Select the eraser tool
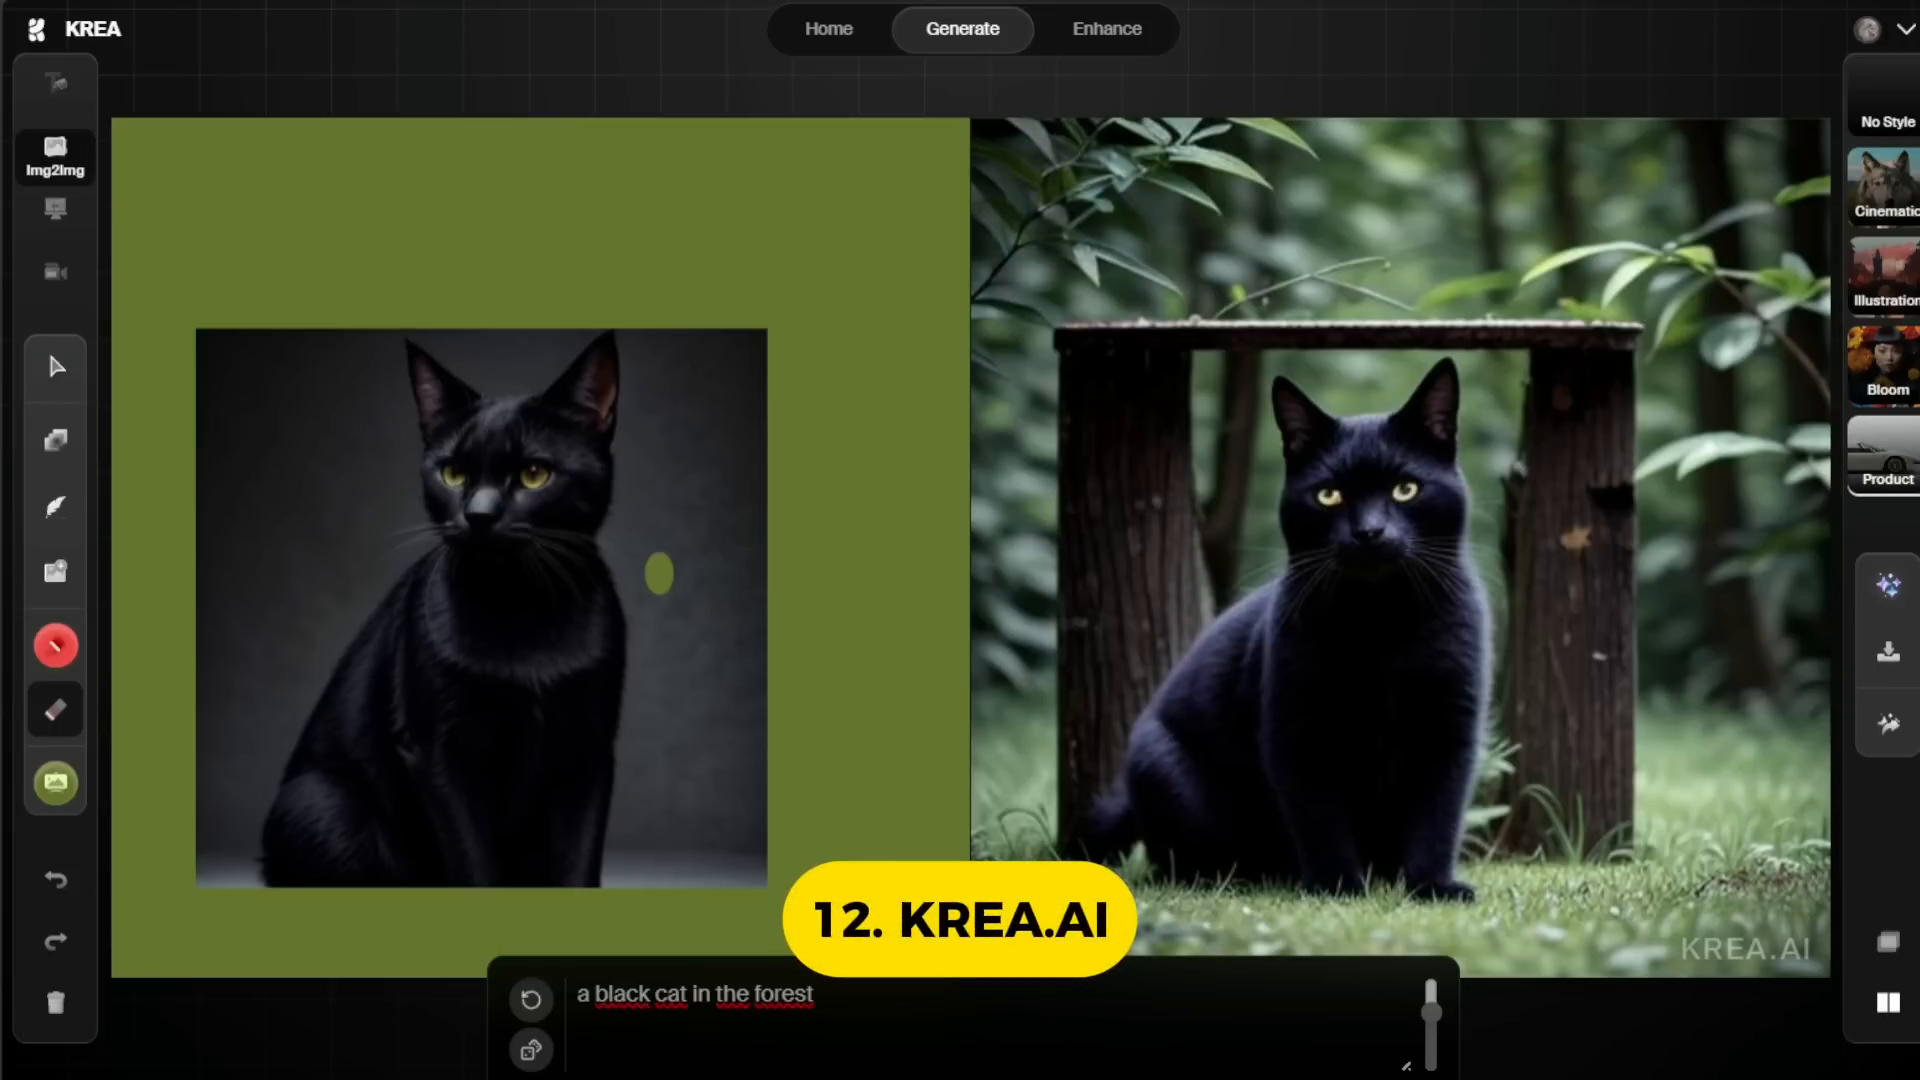The width and height of the screenshot is (1920, 1080). [56, 710]
